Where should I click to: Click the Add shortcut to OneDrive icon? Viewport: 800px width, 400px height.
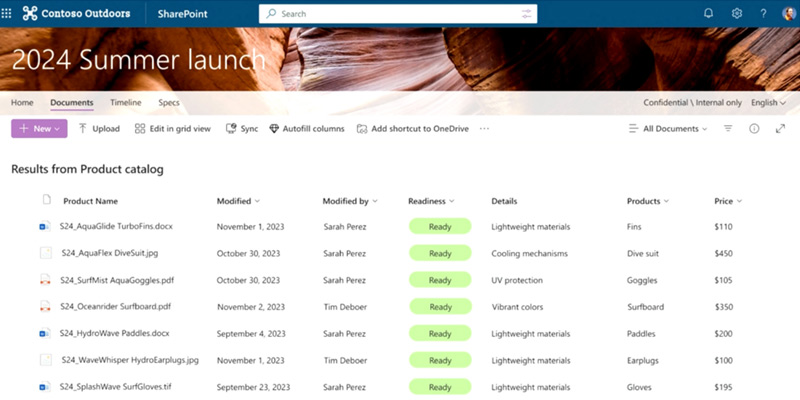(362, 129)
